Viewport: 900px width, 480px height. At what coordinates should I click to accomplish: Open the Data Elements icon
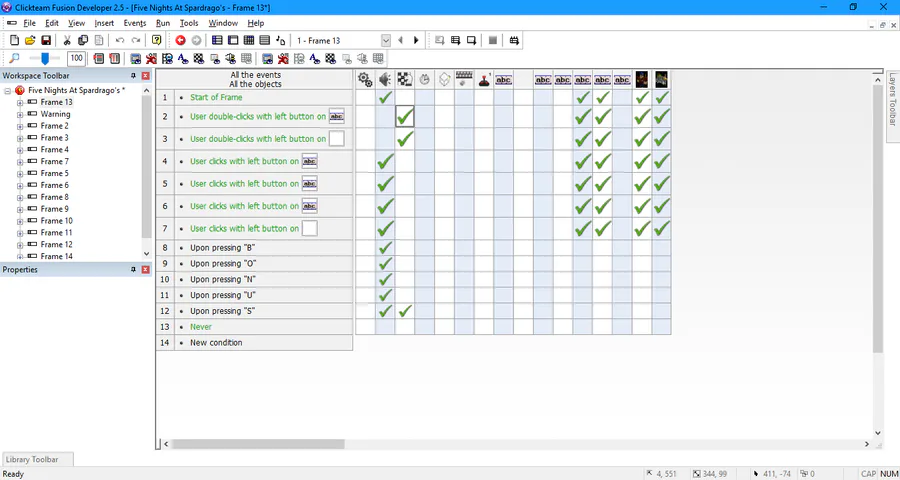[281, 40]
